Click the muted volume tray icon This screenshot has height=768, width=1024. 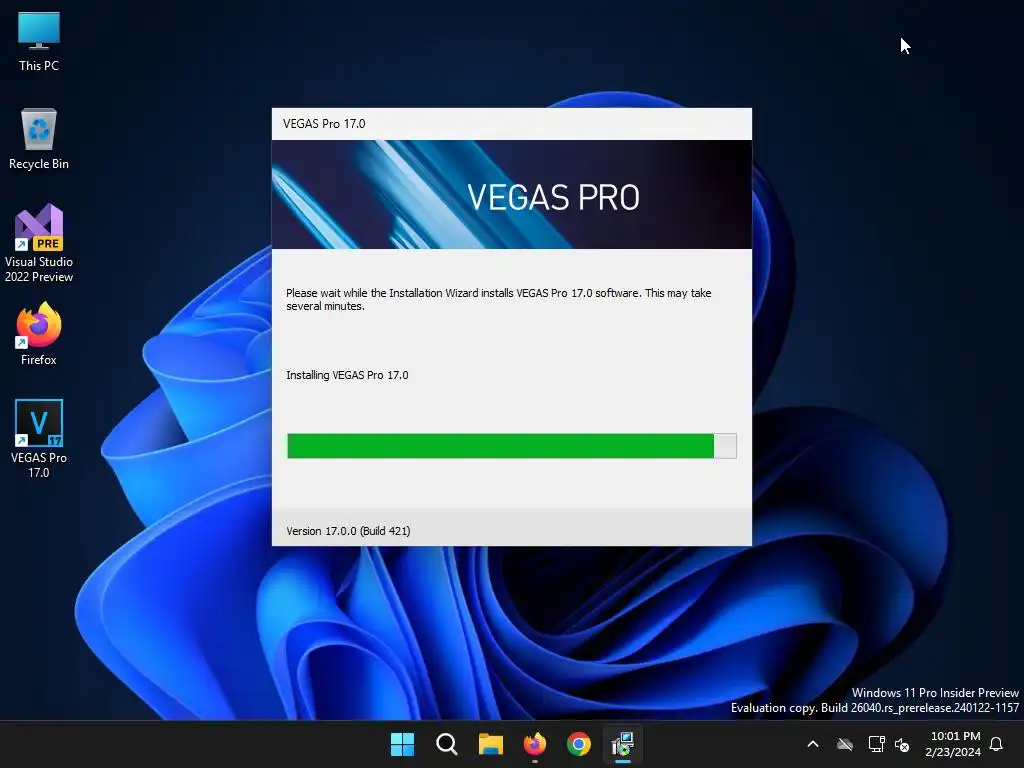[902, 744]
